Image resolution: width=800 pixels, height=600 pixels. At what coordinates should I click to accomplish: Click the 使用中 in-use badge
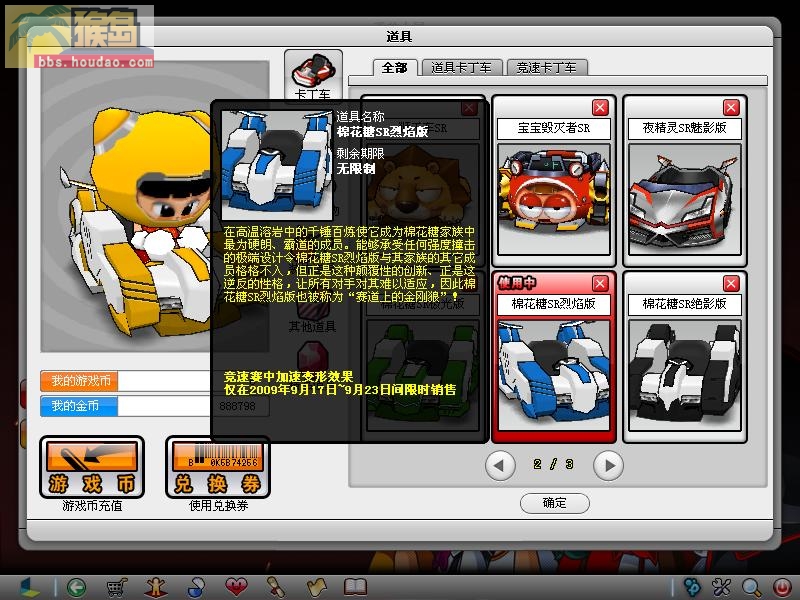517,283
